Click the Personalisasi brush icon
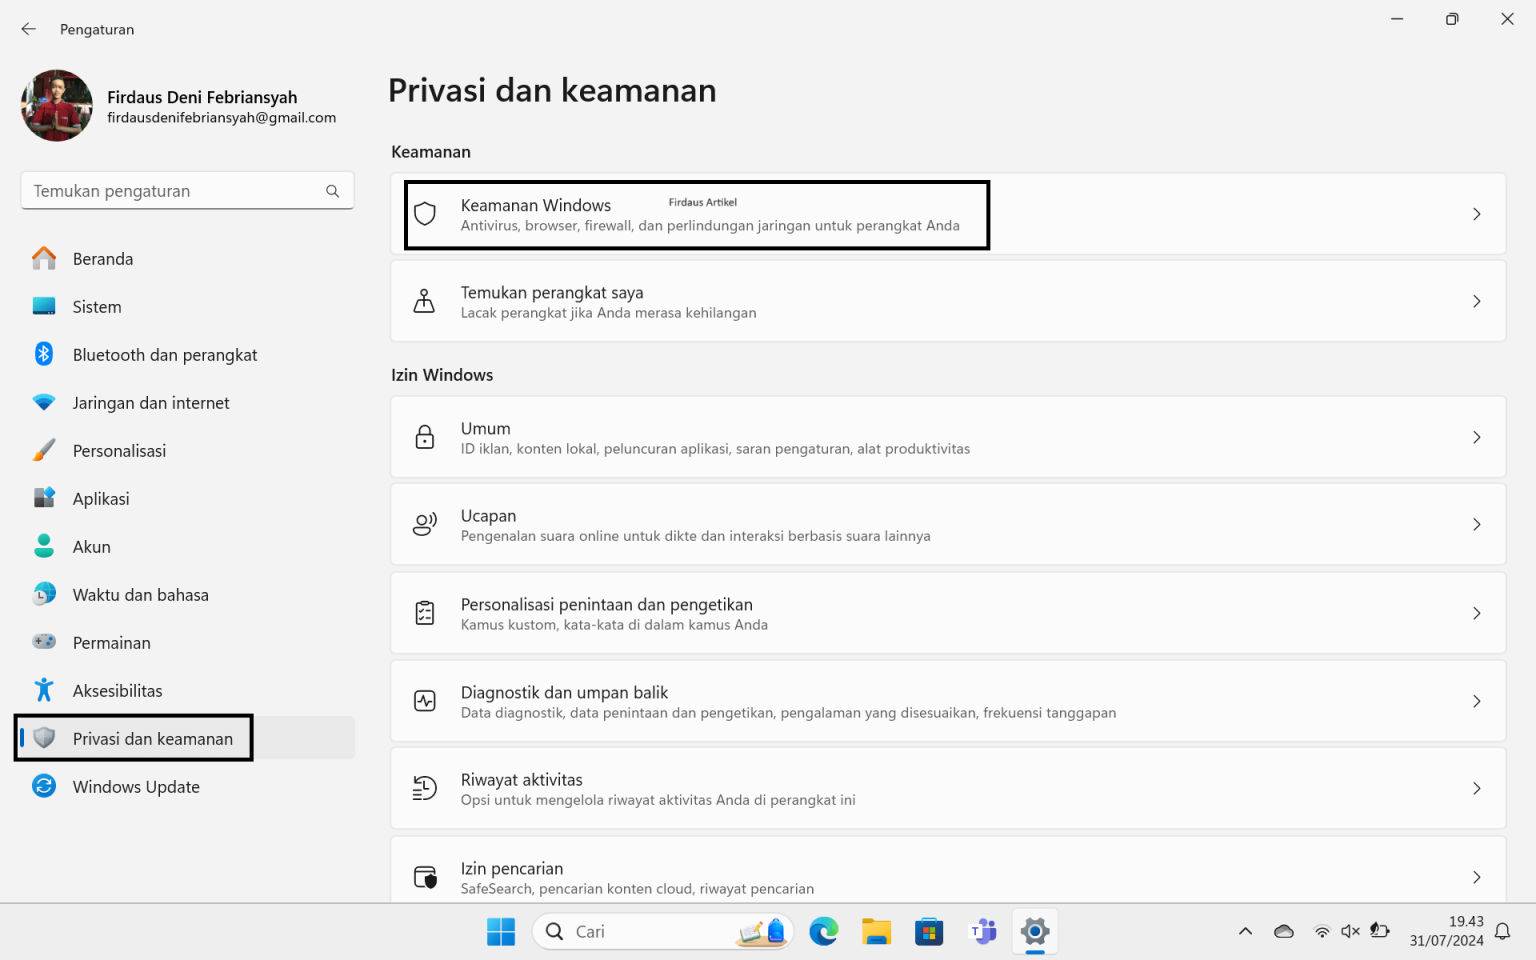The width and height of the screenshot is (1536, 960). (44, 450)
